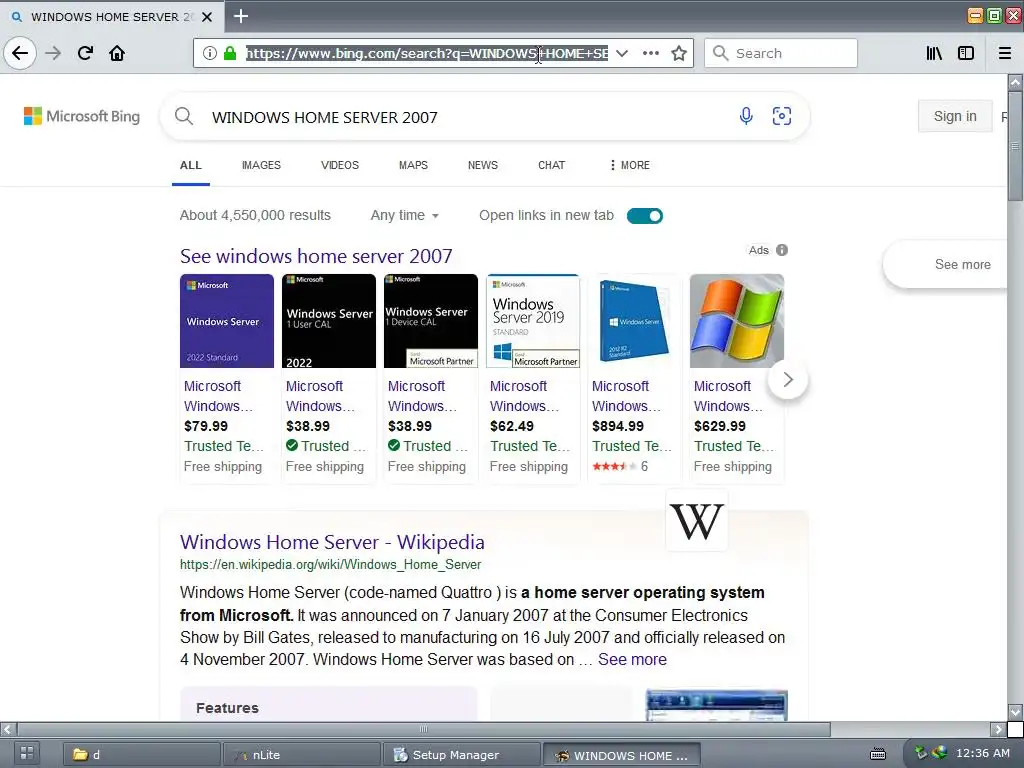This screenshot has height=768, width=1024.
Task: Click the Wikipedia W logo icon
Action: (697, 521)
